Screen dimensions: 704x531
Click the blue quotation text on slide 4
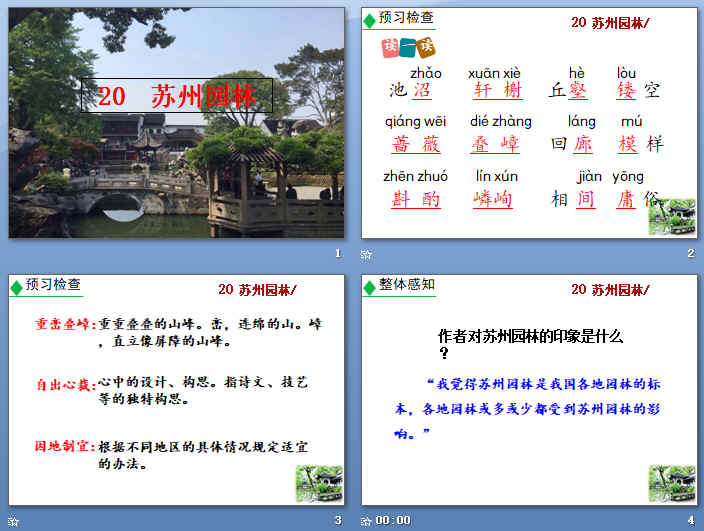pos(528,409)
